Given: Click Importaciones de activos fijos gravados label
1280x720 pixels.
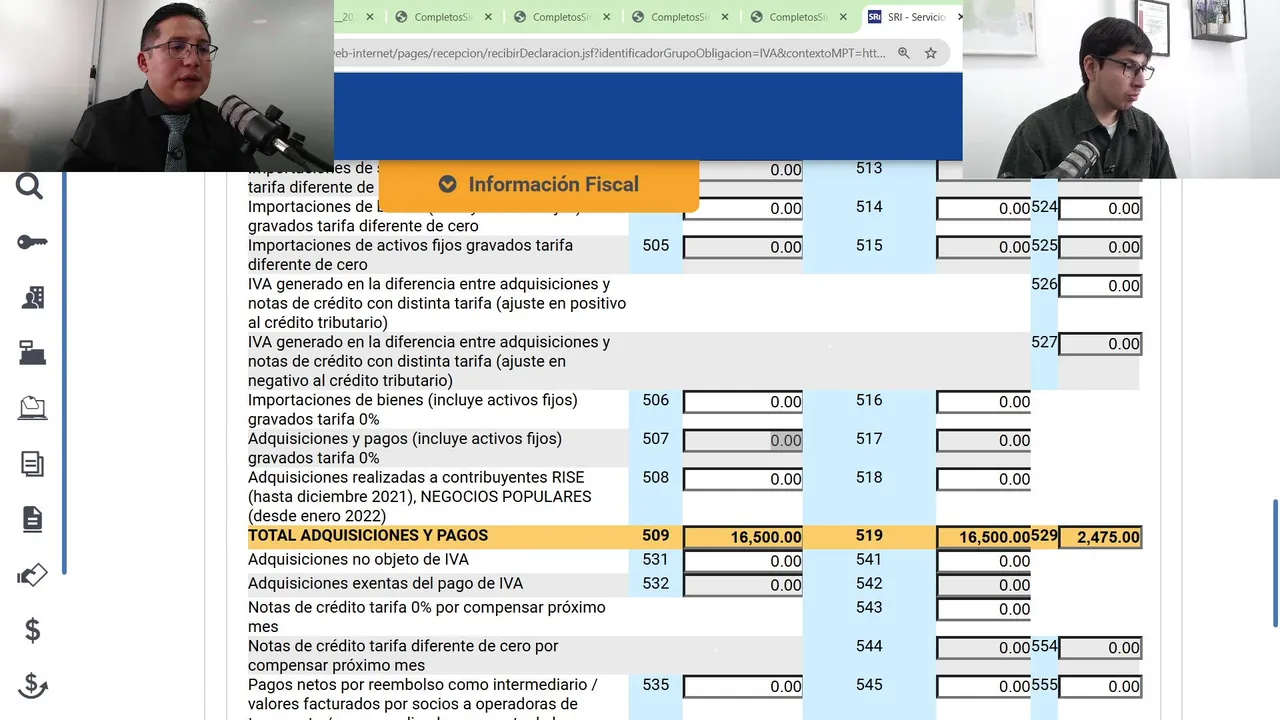Looking at the screenshot, I should point(410,255).
